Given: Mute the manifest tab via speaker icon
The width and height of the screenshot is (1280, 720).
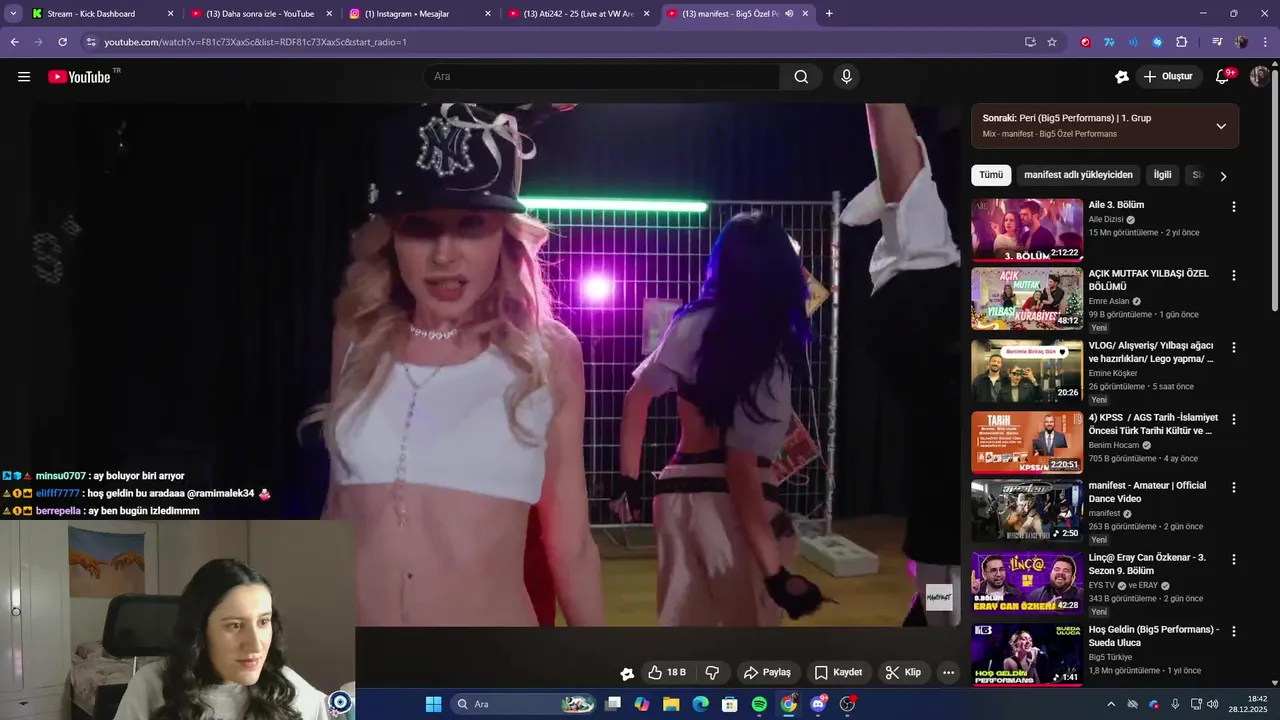Looking at the screenshot, I should (790, 14).
